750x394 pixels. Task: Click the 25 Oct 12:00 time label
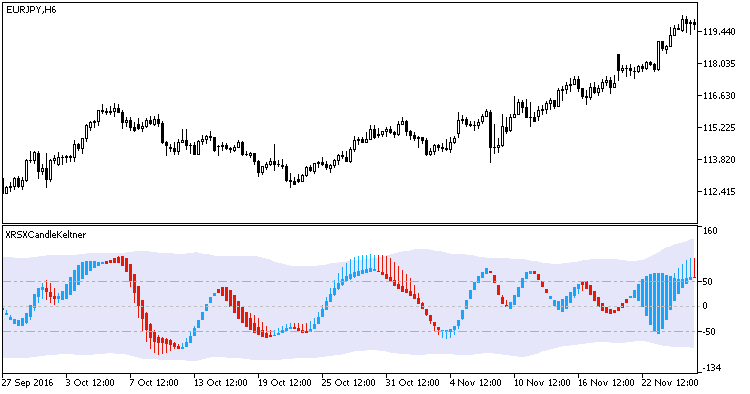click(x=349, y=383)
